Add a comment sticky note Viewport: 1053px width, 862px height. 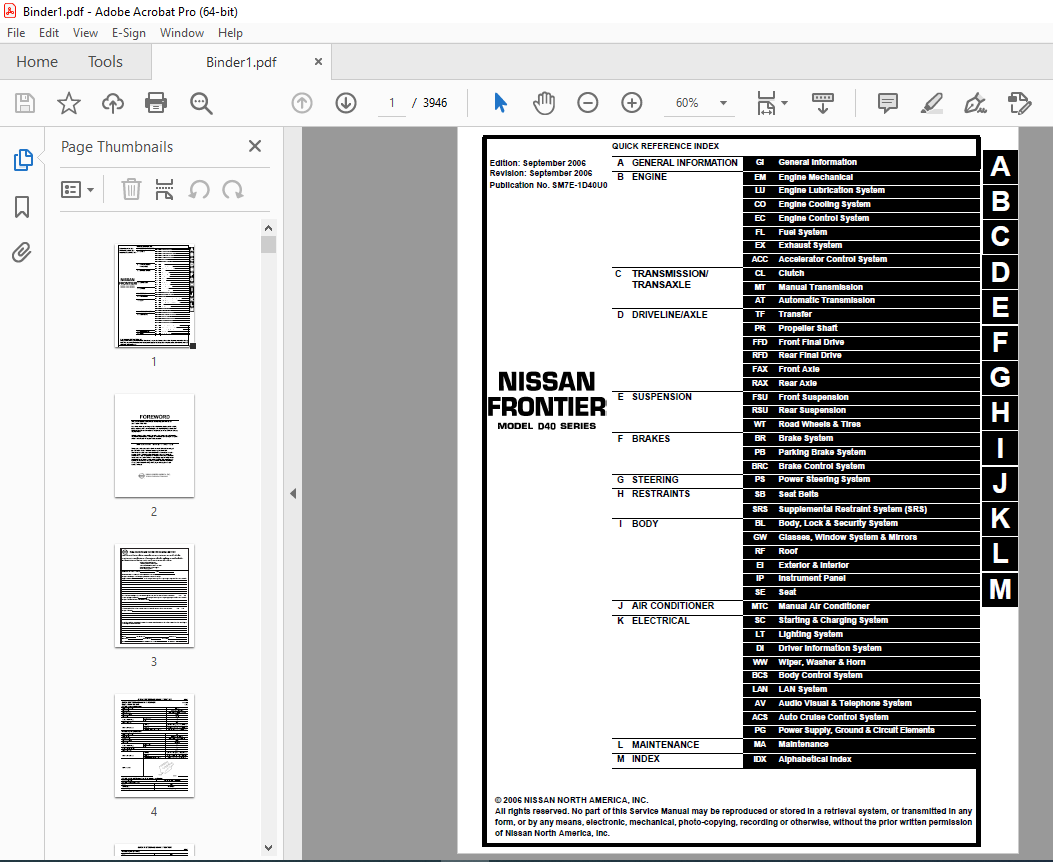888,103
